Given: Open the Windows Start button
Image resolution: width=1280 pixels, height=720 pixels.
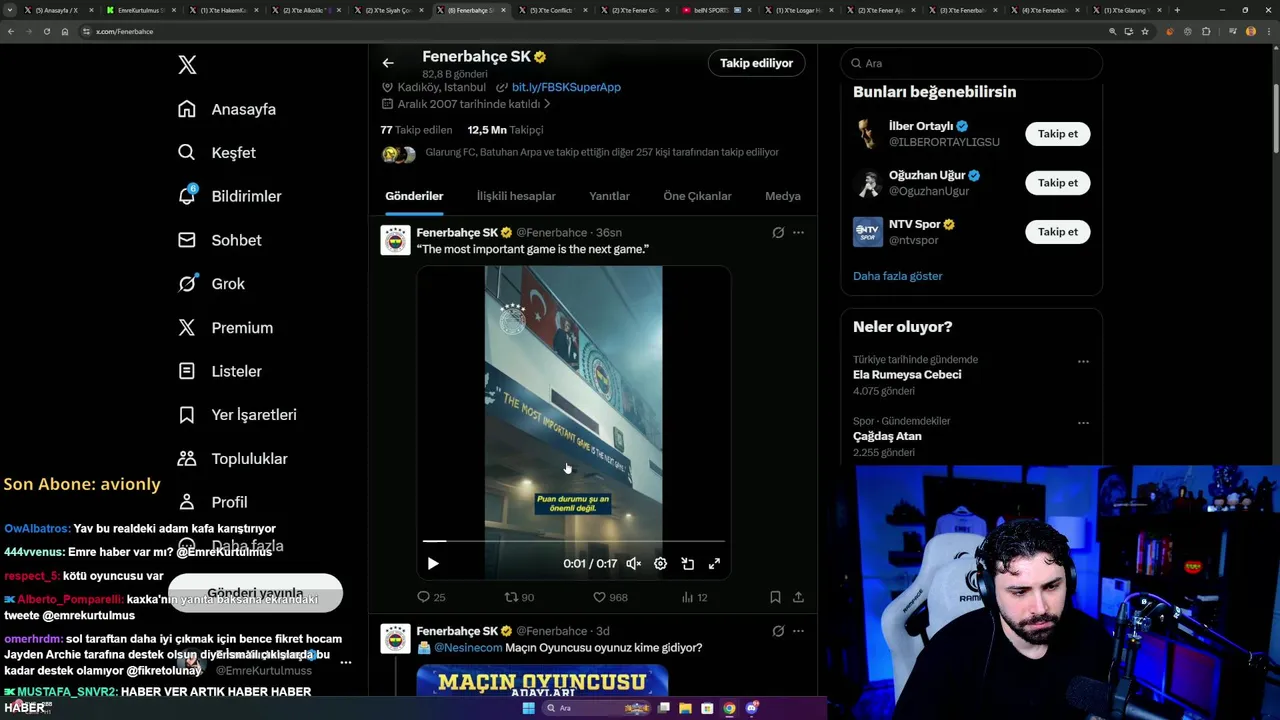Looking at the screenshot, I should (528, 708).
